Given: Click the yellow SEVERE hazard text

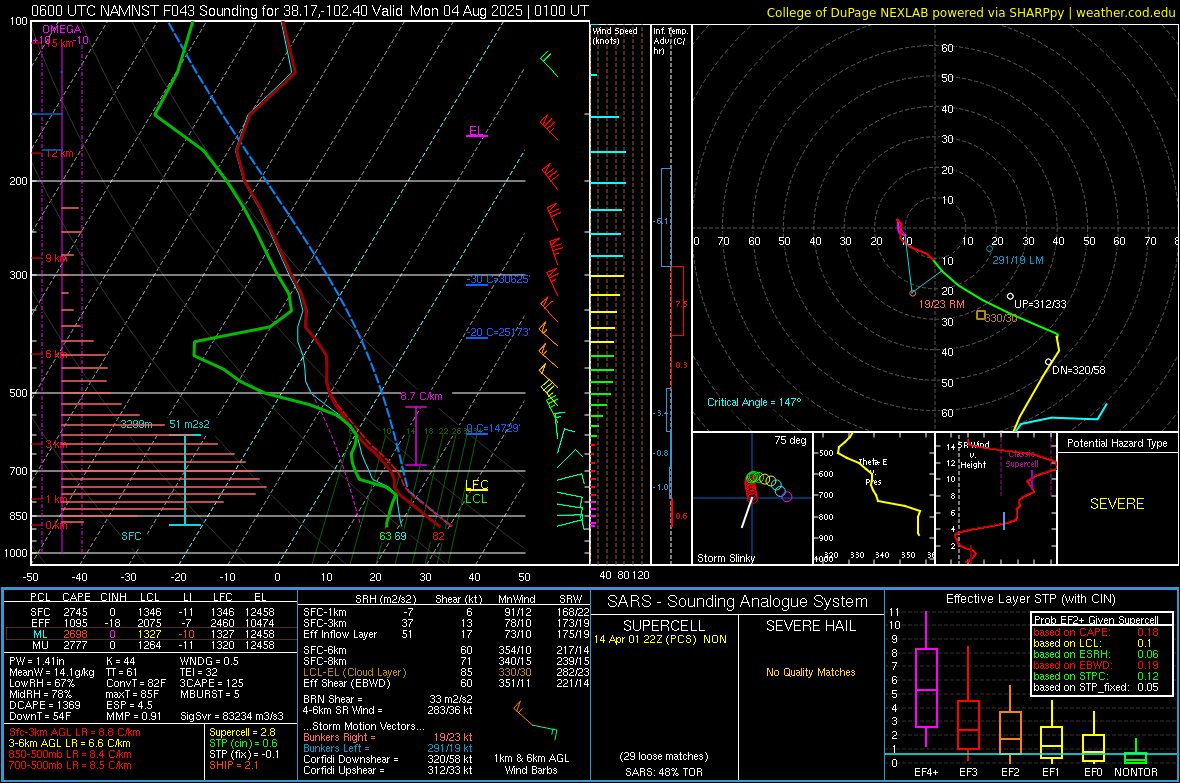Looking at the screenshot, I should (1117, 504).
